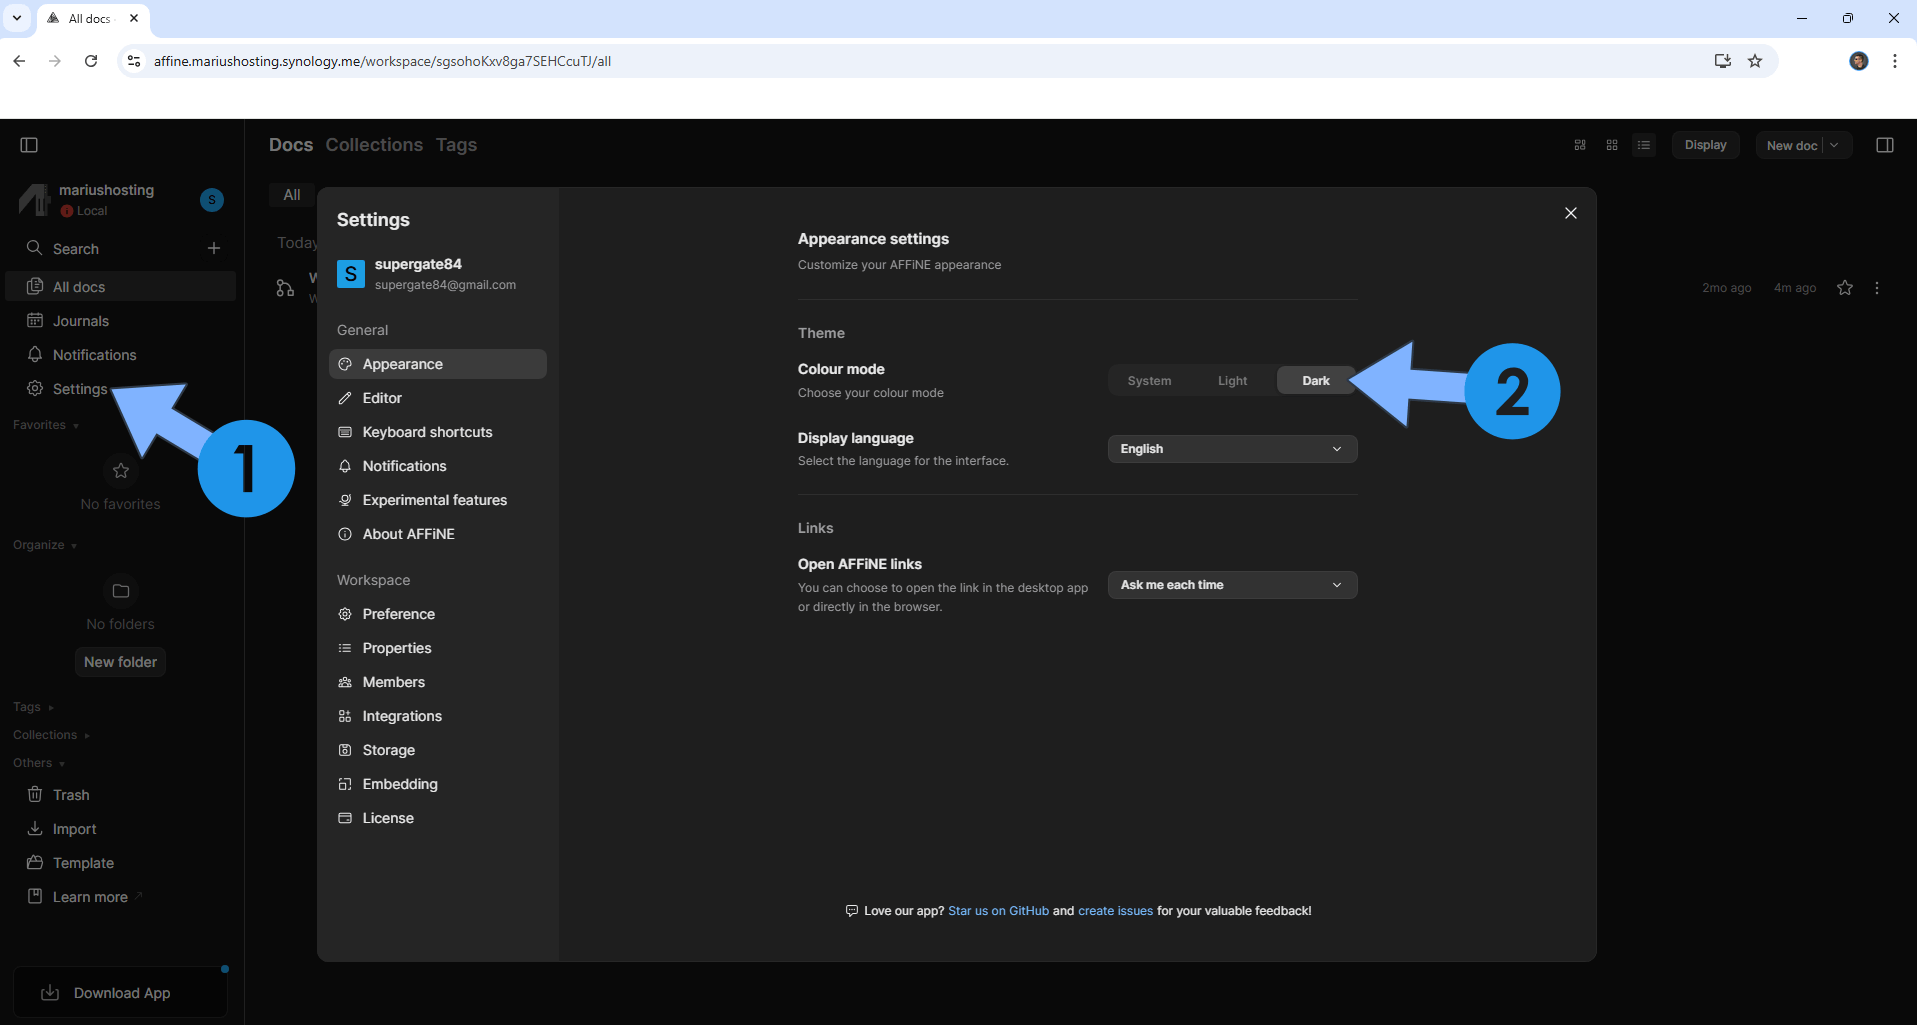1917x1025 pixels.
Task: Bookmark this page with the star icon
Action: pyautogui.click(x=1755, y=61)
